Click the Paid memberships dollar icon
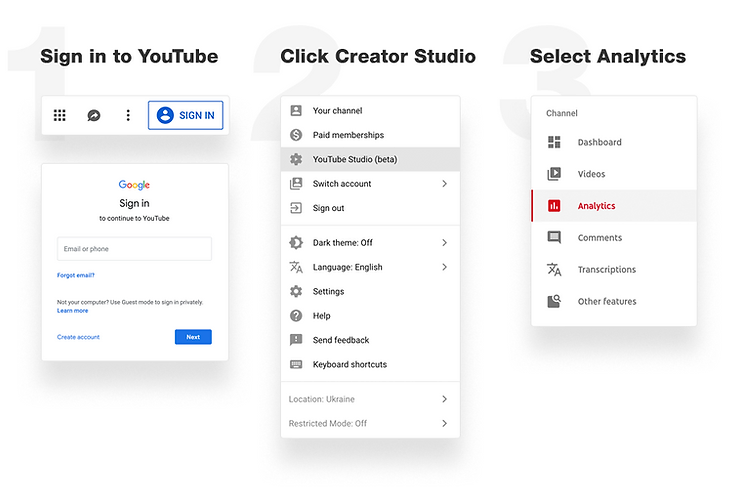The image size is (740, 504). pyautogui.click(x=296, y=135)
